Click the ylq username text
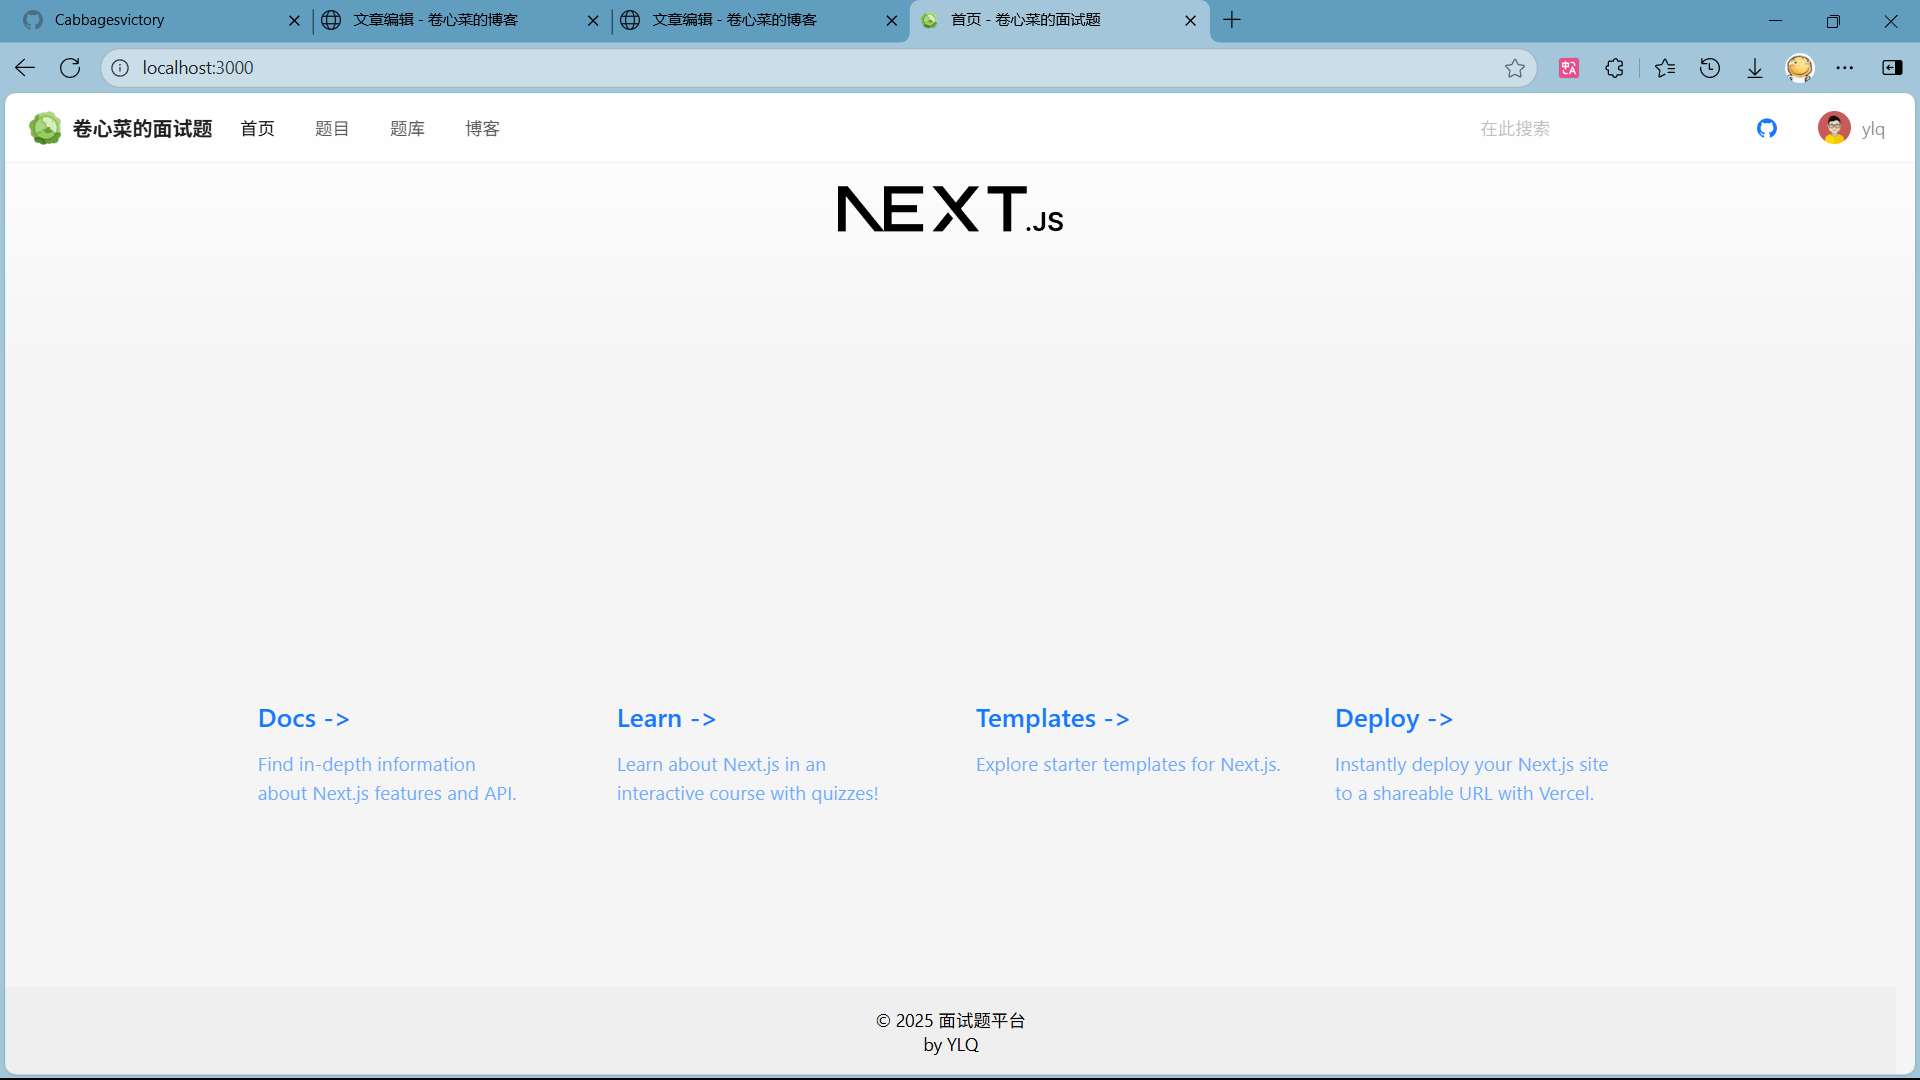This screenshot has height=1080, width=1920. point(1873,129)
